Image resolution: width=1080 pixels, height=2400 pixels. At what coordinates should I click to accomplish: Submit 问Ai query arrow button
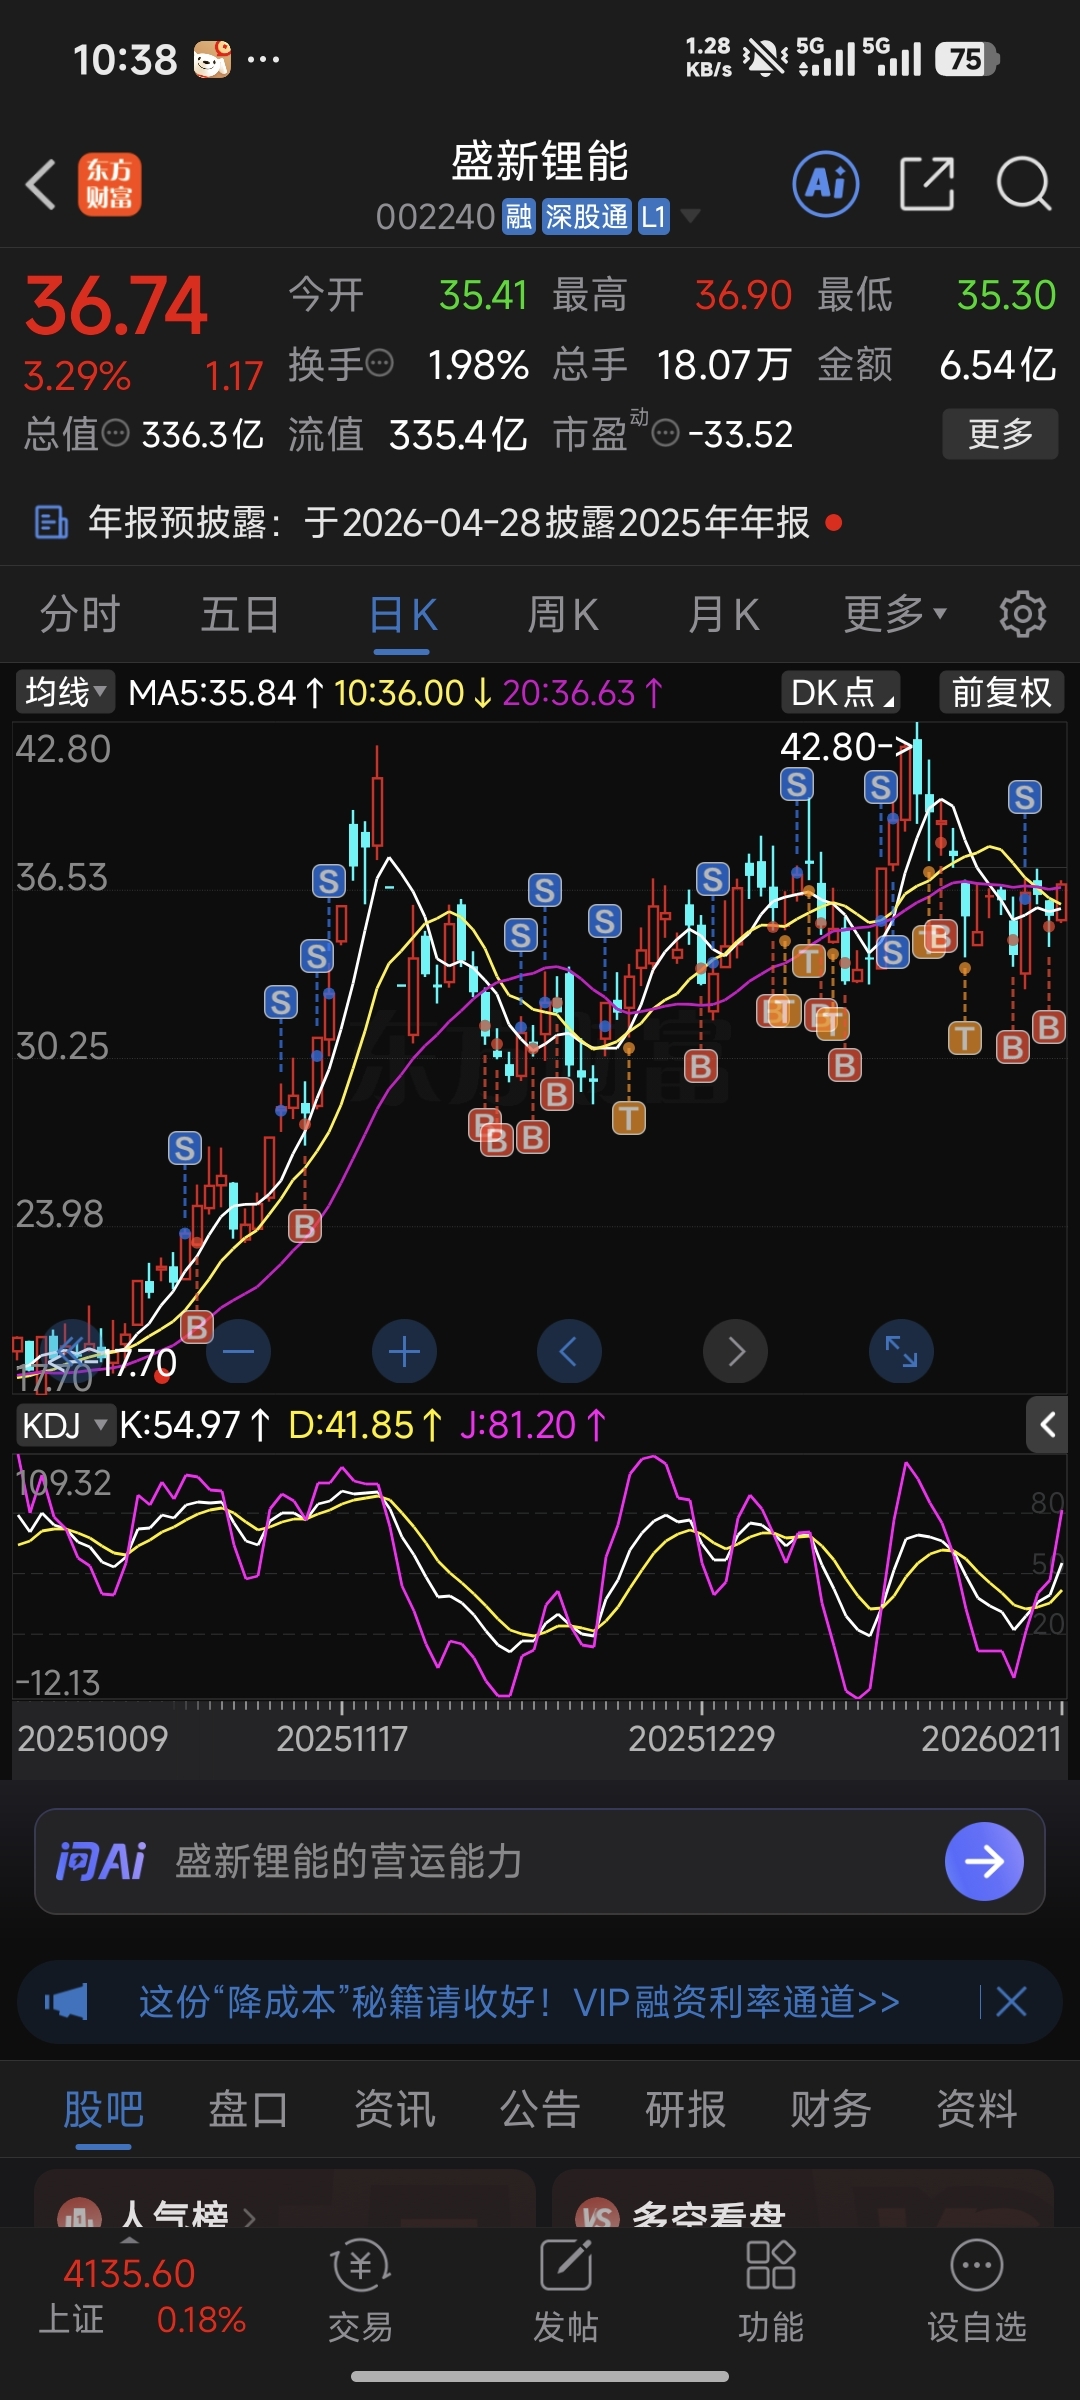pyautogui.click(x=984, y=1861)
